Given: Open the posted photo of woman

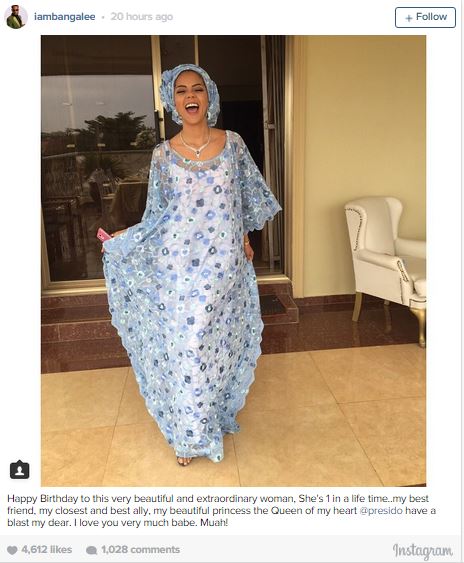Looking at the screenshot, I should point(233,261).
